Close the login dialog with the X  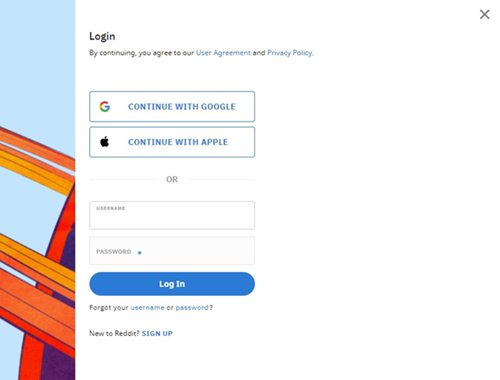[x=484, y=14]
